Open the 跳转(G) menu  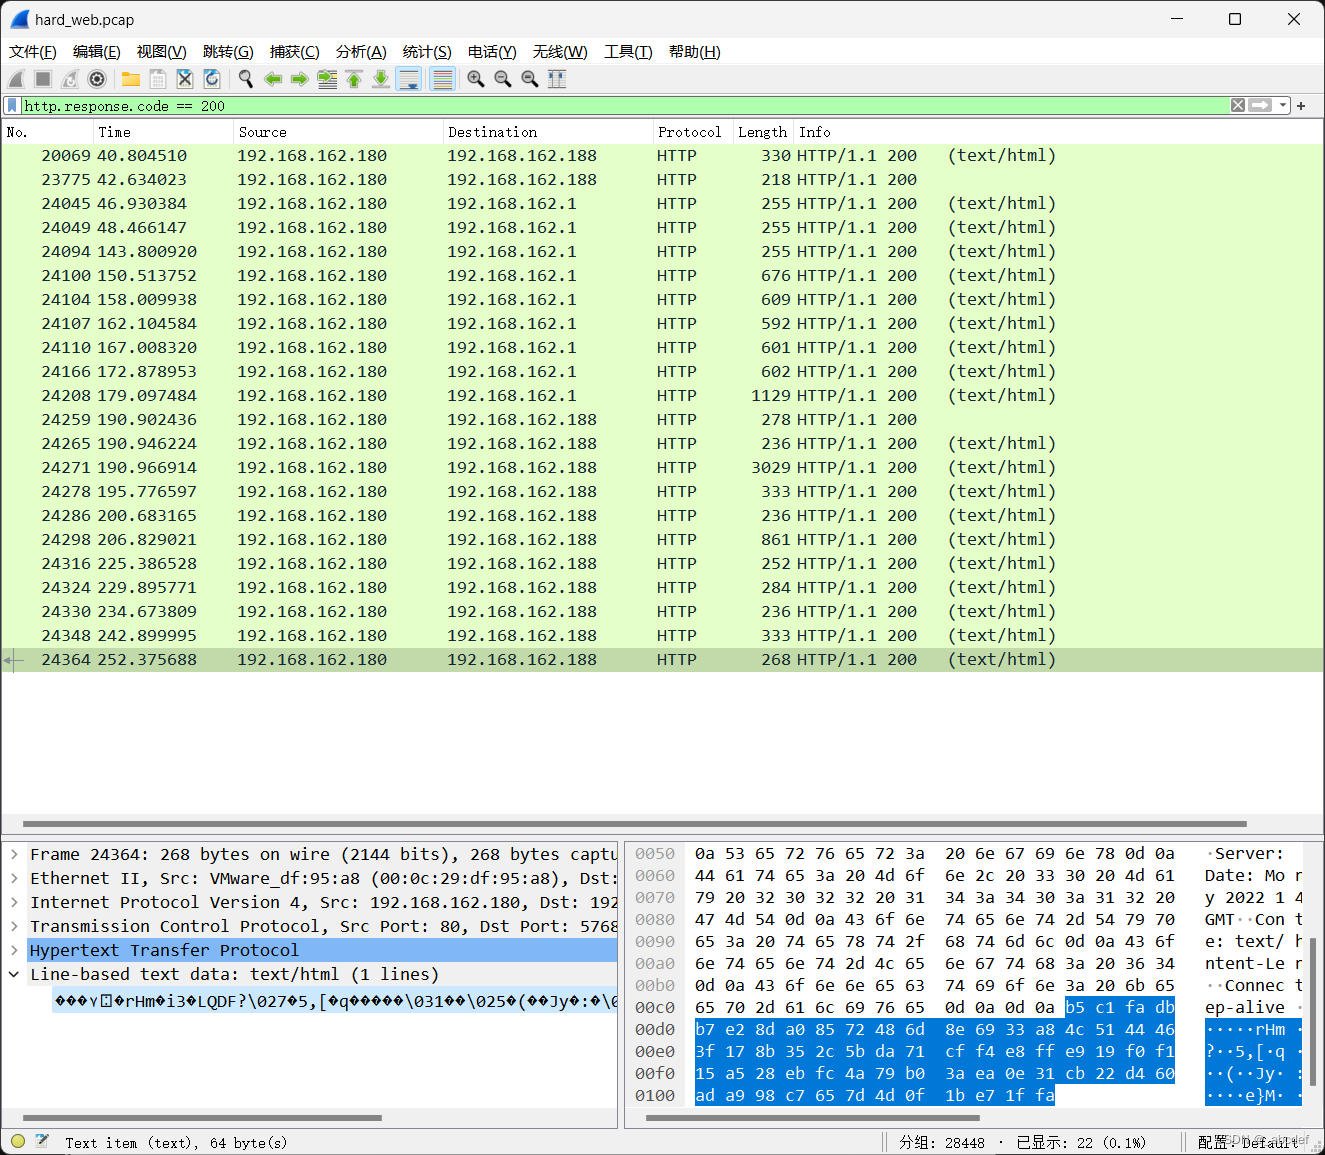[228, 52]
